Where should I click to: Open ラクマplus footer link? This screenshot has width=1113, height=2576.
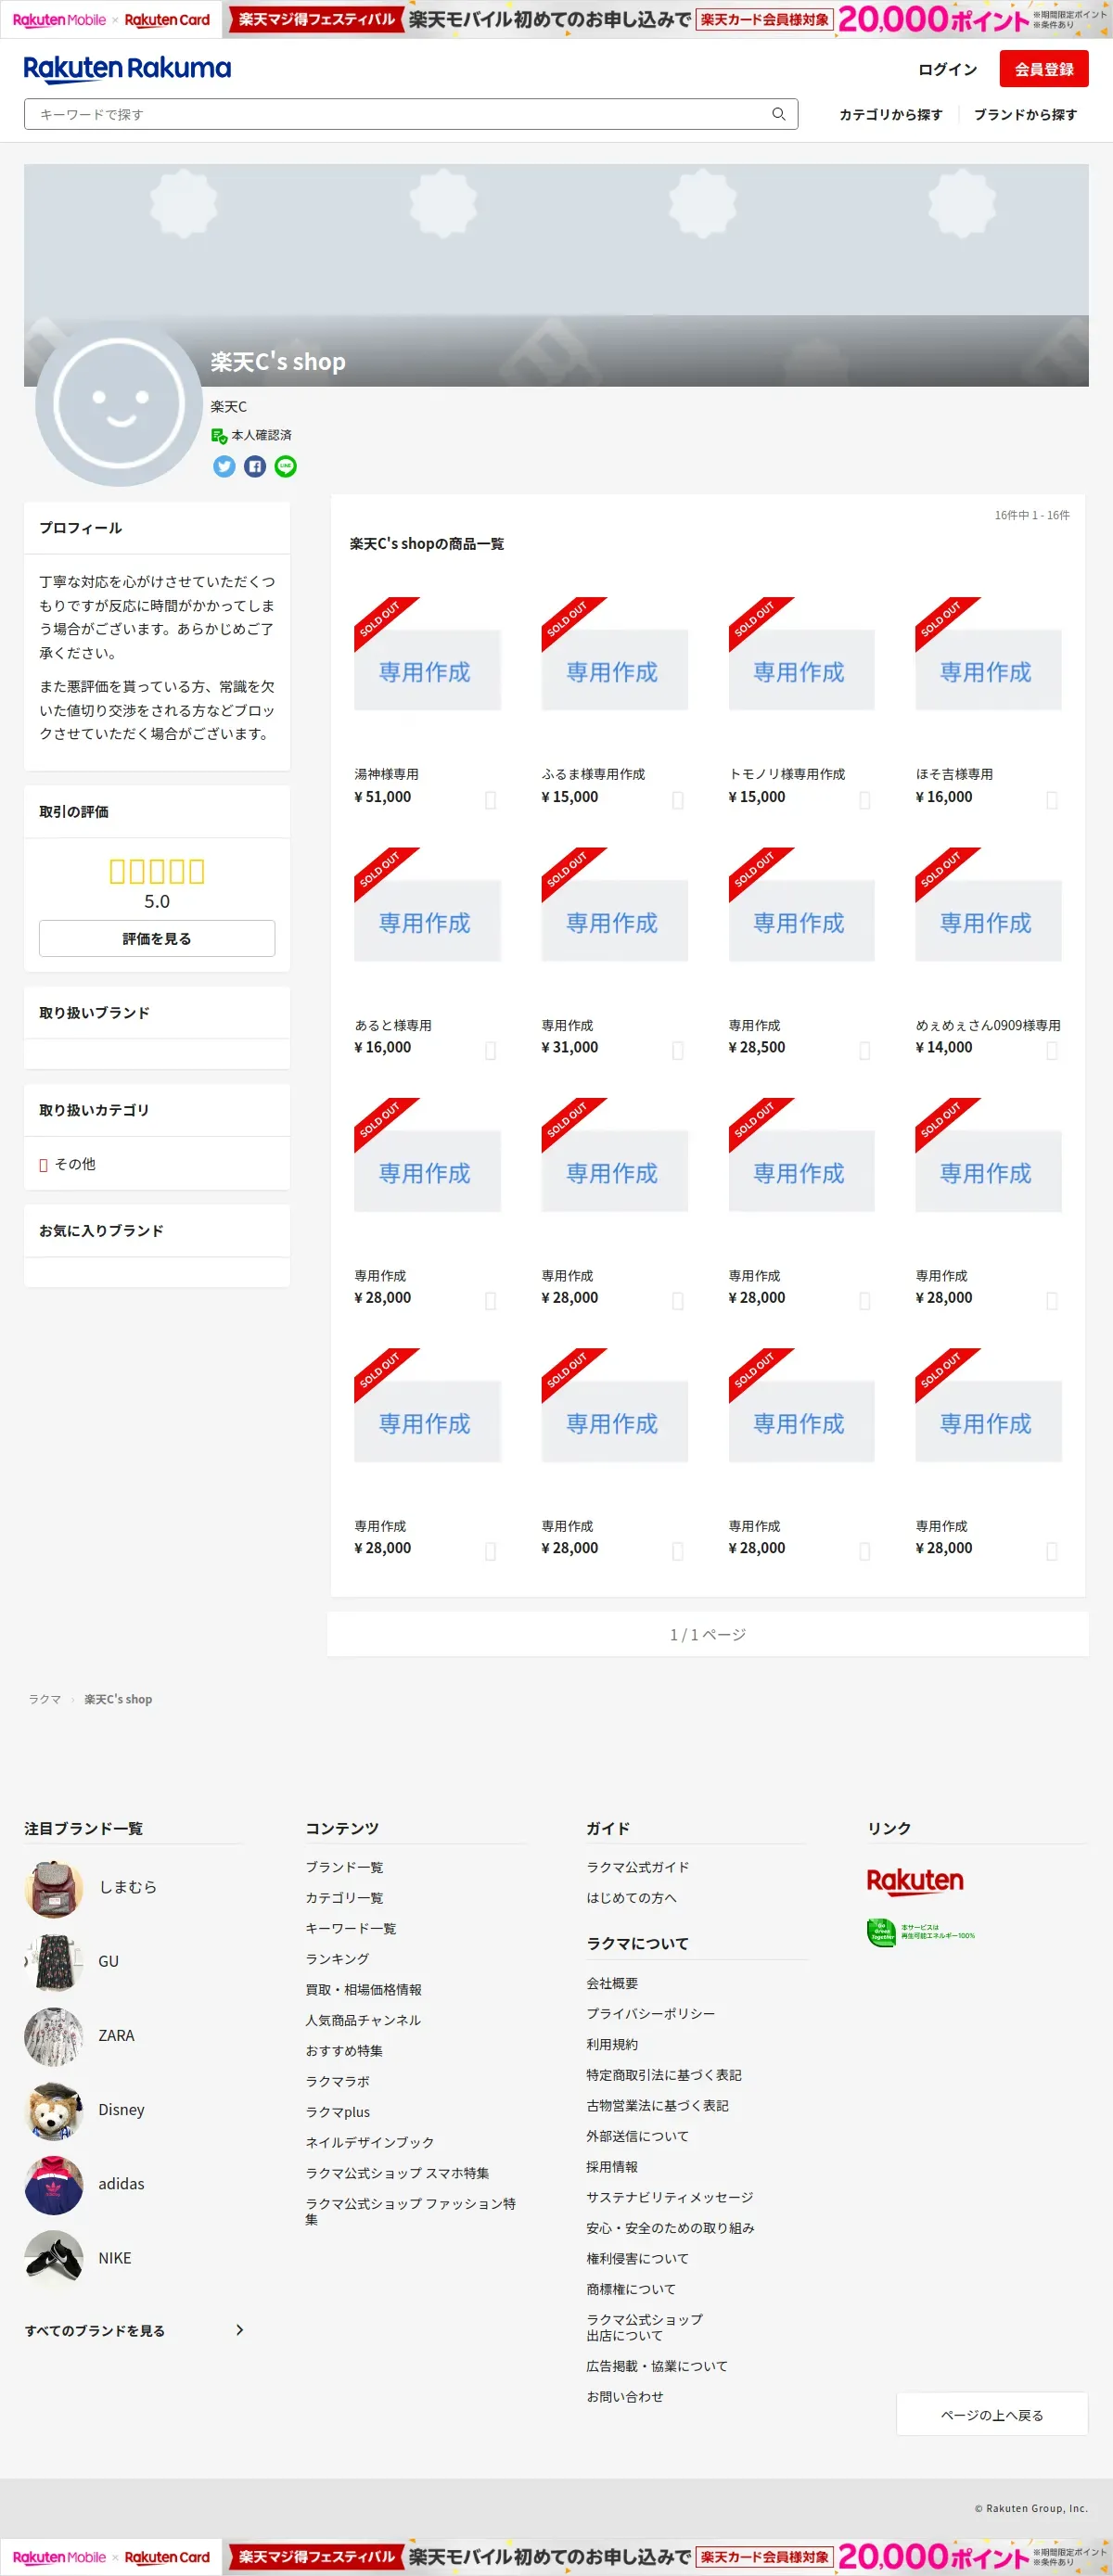338,2112
